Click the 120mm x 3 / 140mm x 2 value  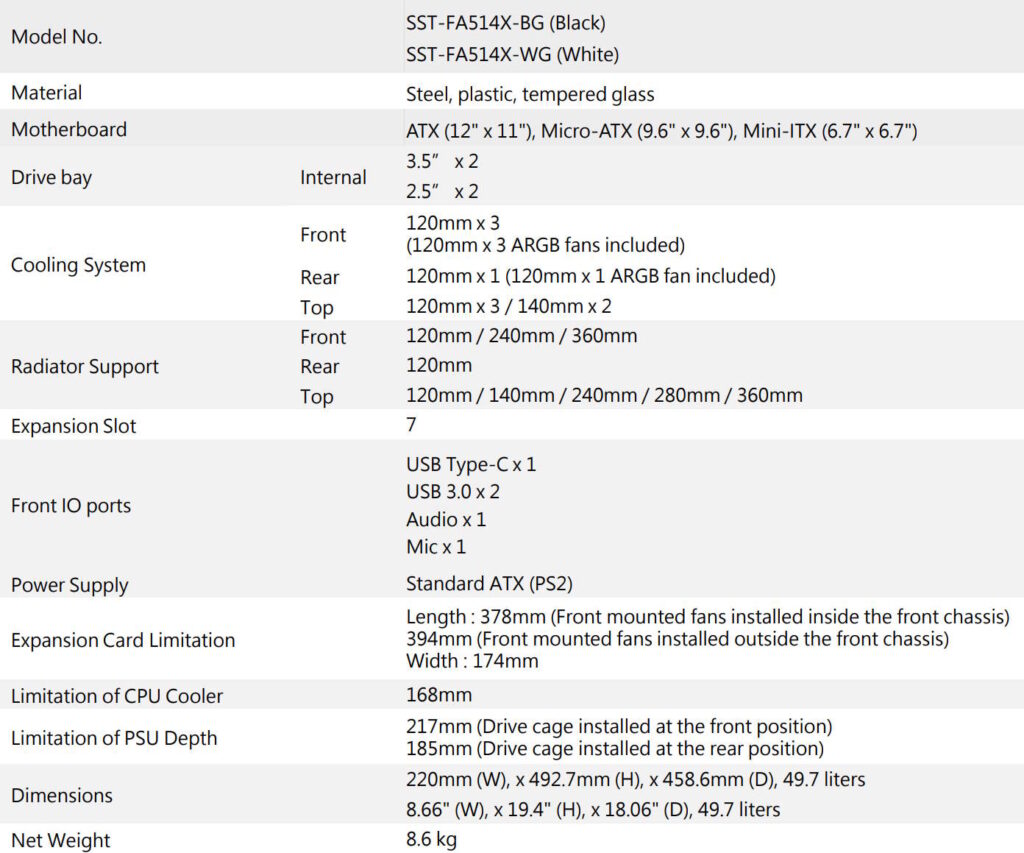point(522,307)
